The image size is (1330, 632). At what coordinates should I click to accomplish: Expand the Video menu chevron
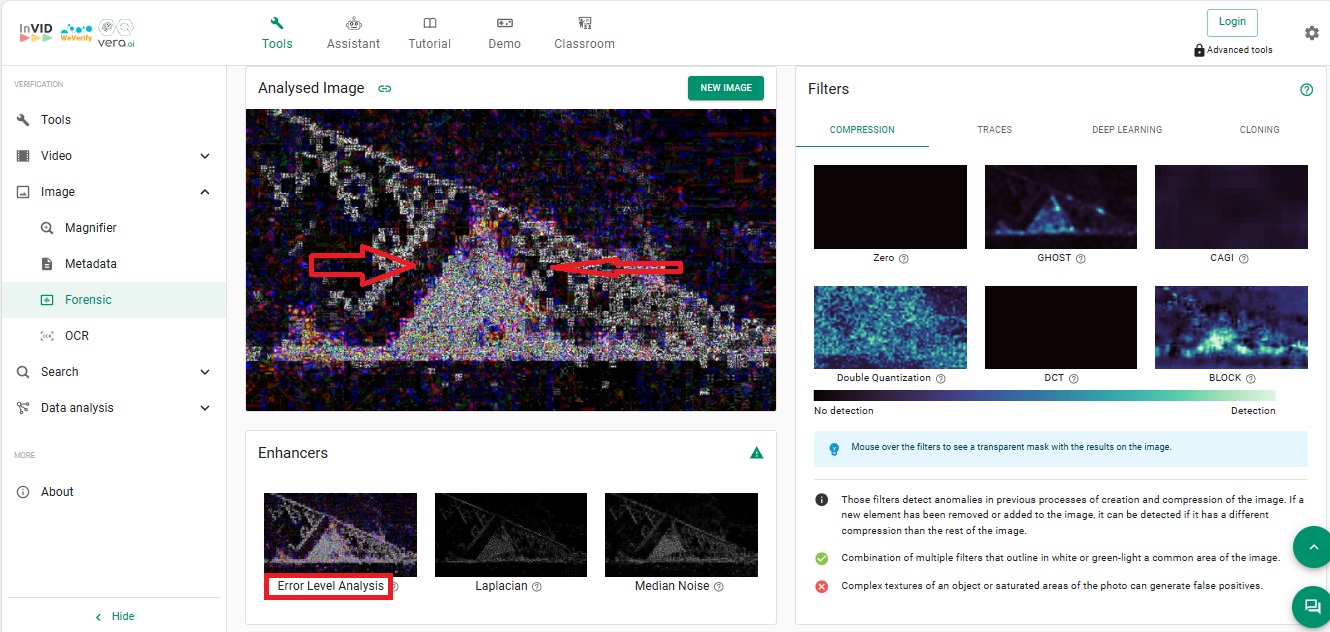coord(205,156)
